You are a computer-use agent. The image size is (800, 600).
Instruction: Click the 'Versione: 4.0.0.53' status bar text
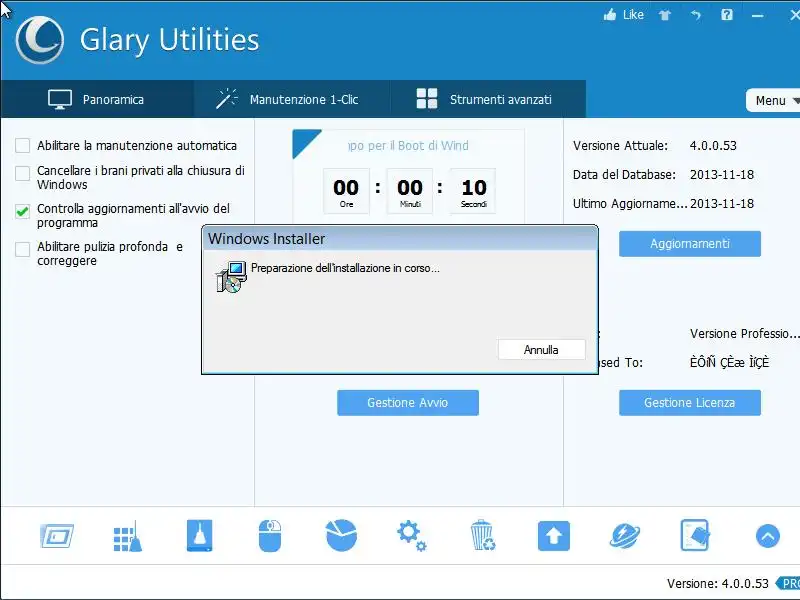(x=717, y=583)
